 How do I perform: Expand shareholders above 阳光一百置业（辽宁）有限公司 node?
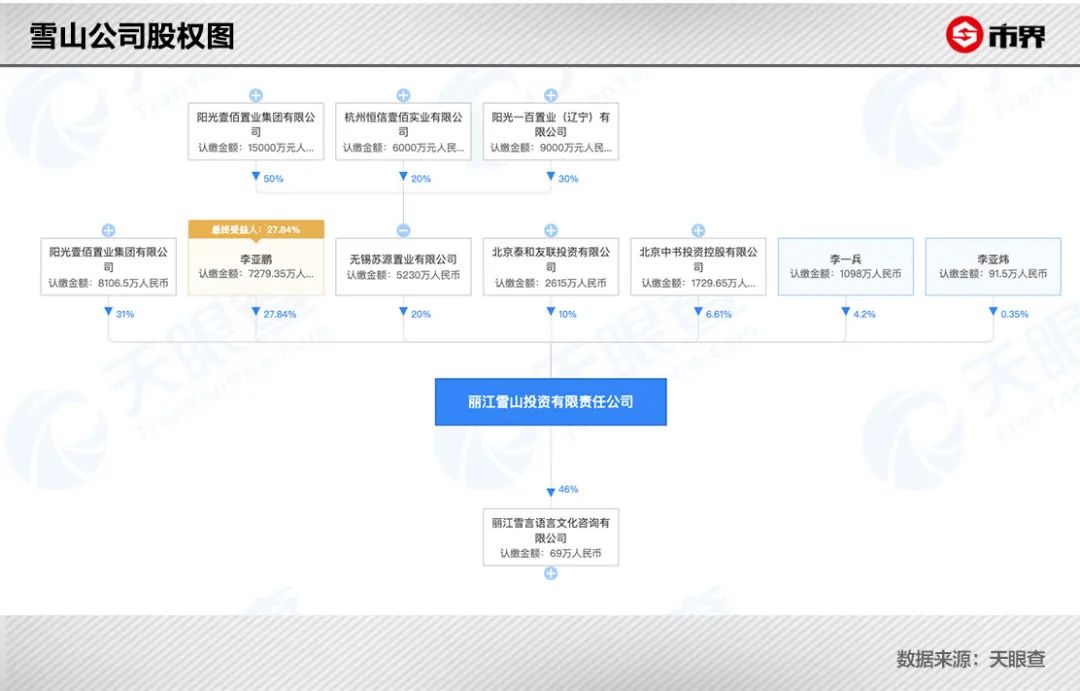(550, 95)
